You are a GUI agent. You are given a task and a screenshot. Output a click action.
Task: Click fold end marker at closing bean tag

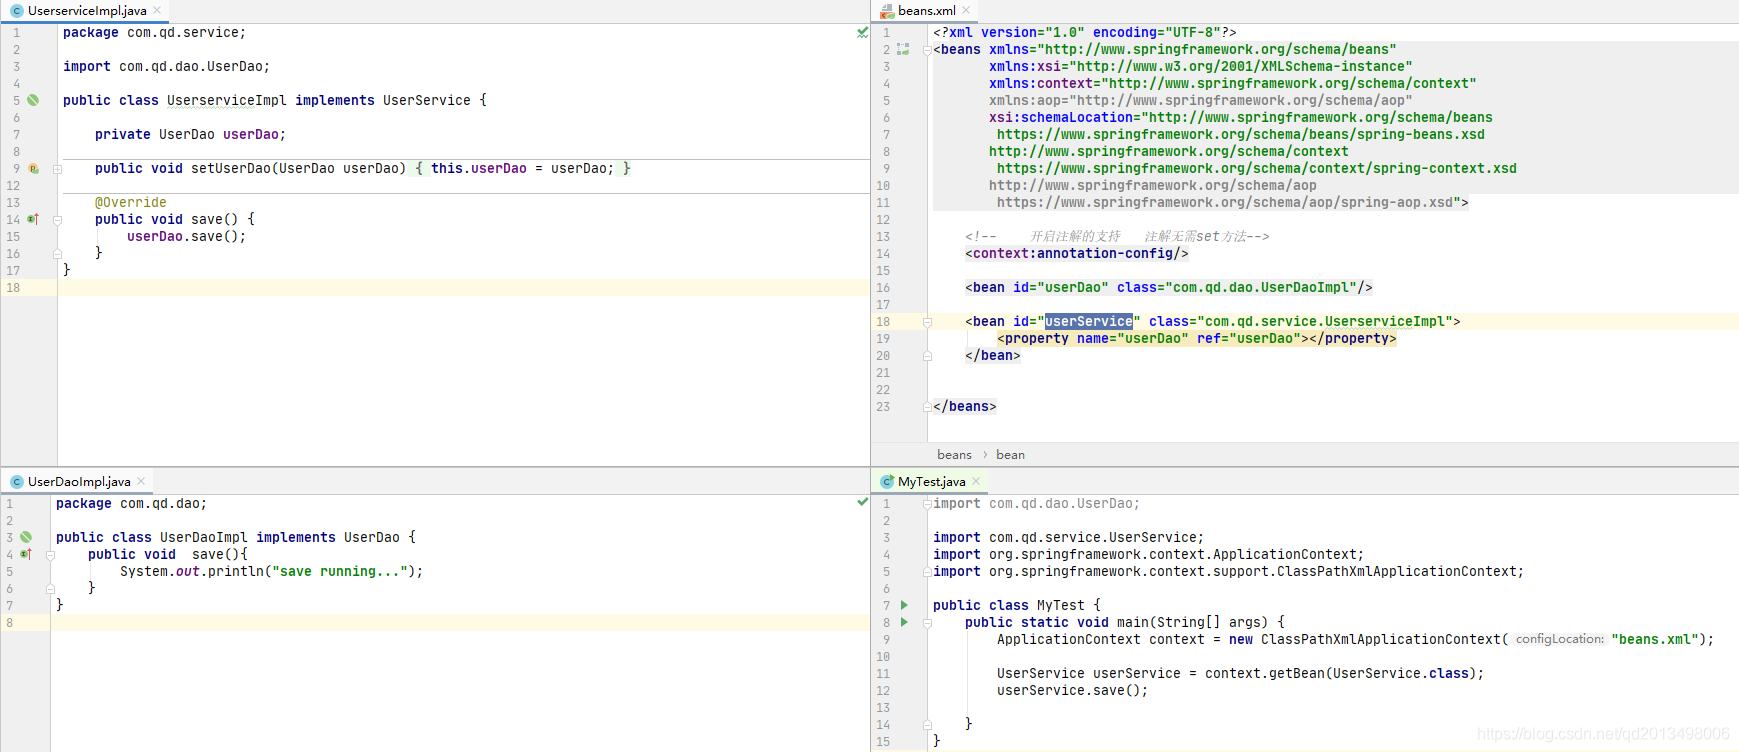pos(927,356)
